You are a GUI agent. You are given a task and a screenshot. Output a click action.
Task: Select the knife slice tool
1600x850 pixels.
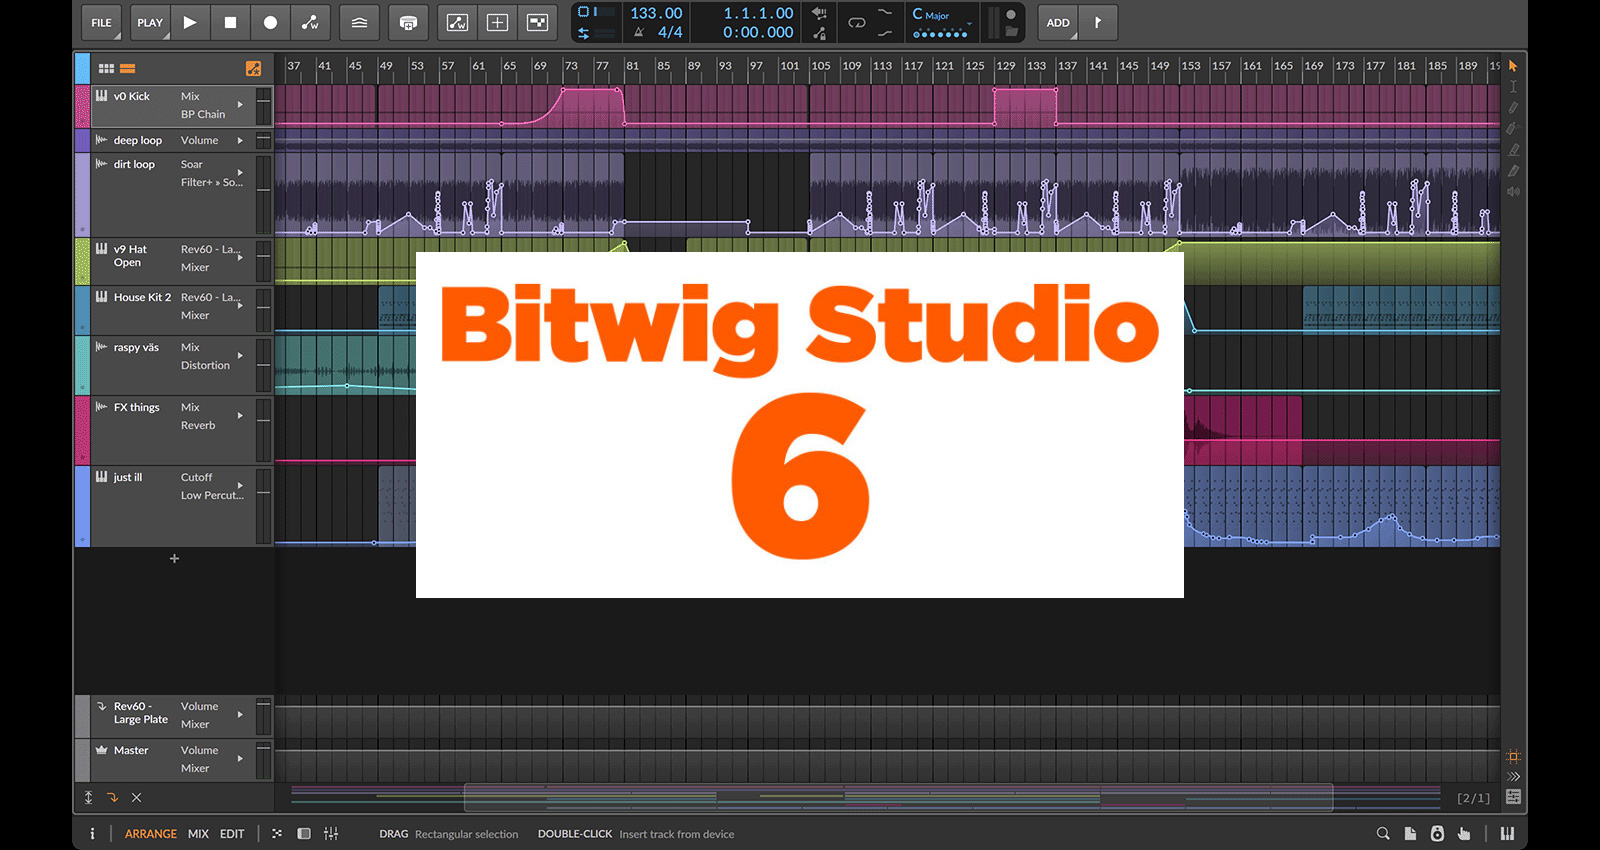point(1513,170)
